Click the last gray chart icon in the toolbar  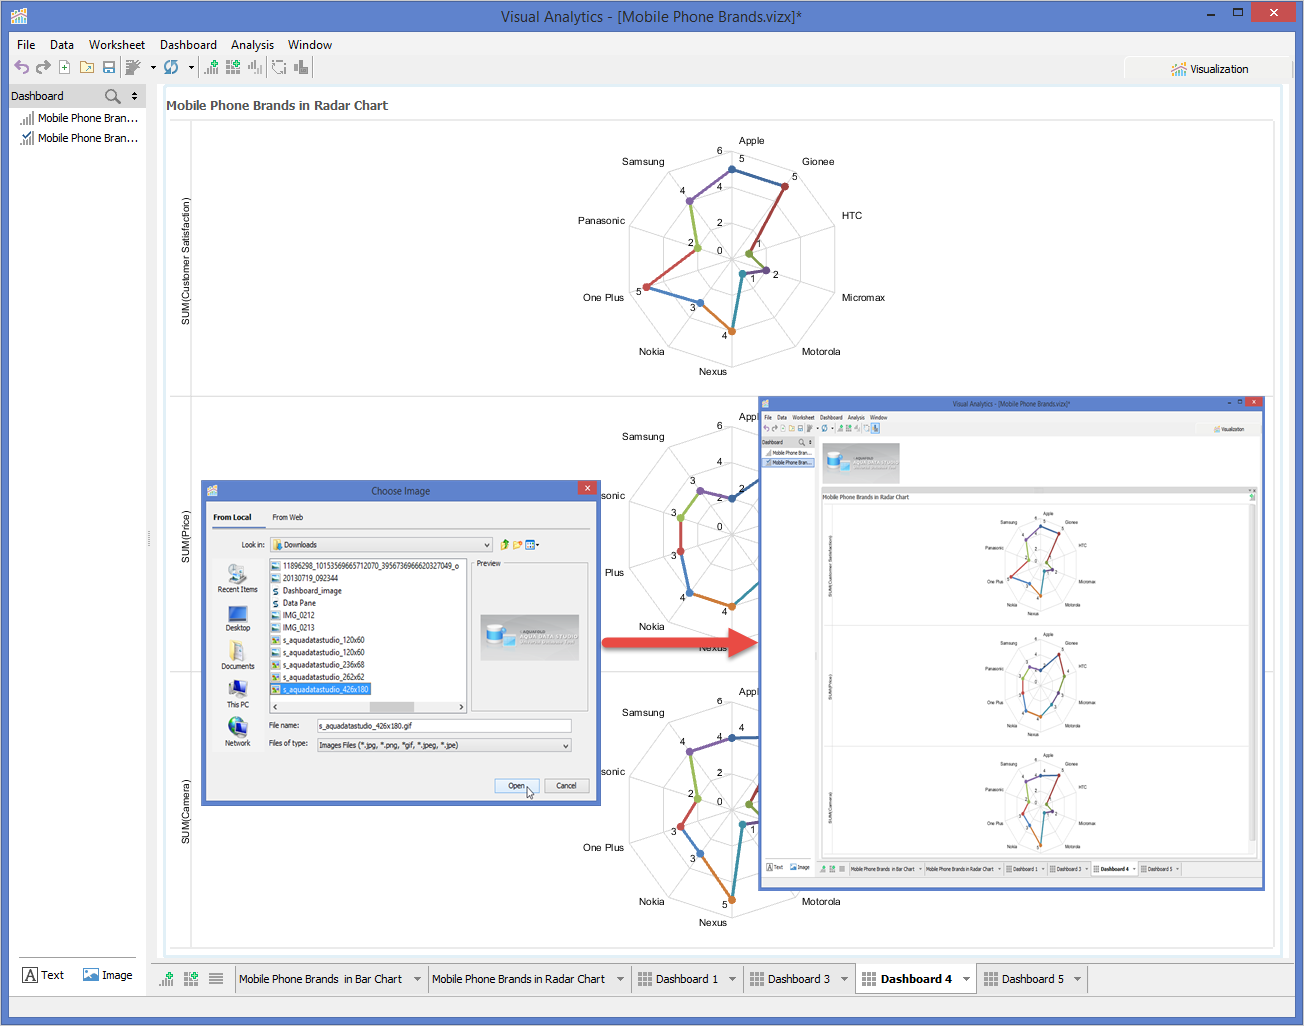pyautogui.click(x=301, y=67)
